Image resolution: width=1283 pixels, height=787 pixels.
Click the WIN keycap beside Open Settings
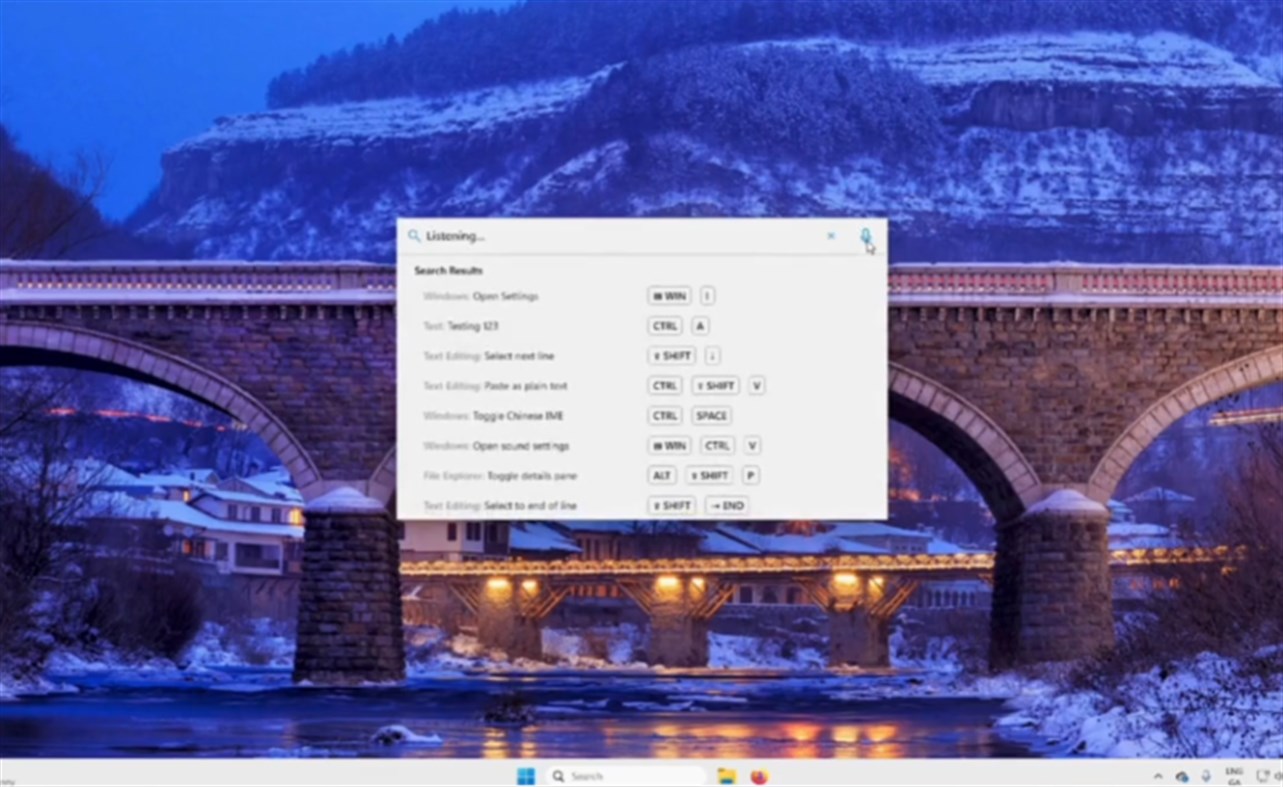click(x=668, y=296)
